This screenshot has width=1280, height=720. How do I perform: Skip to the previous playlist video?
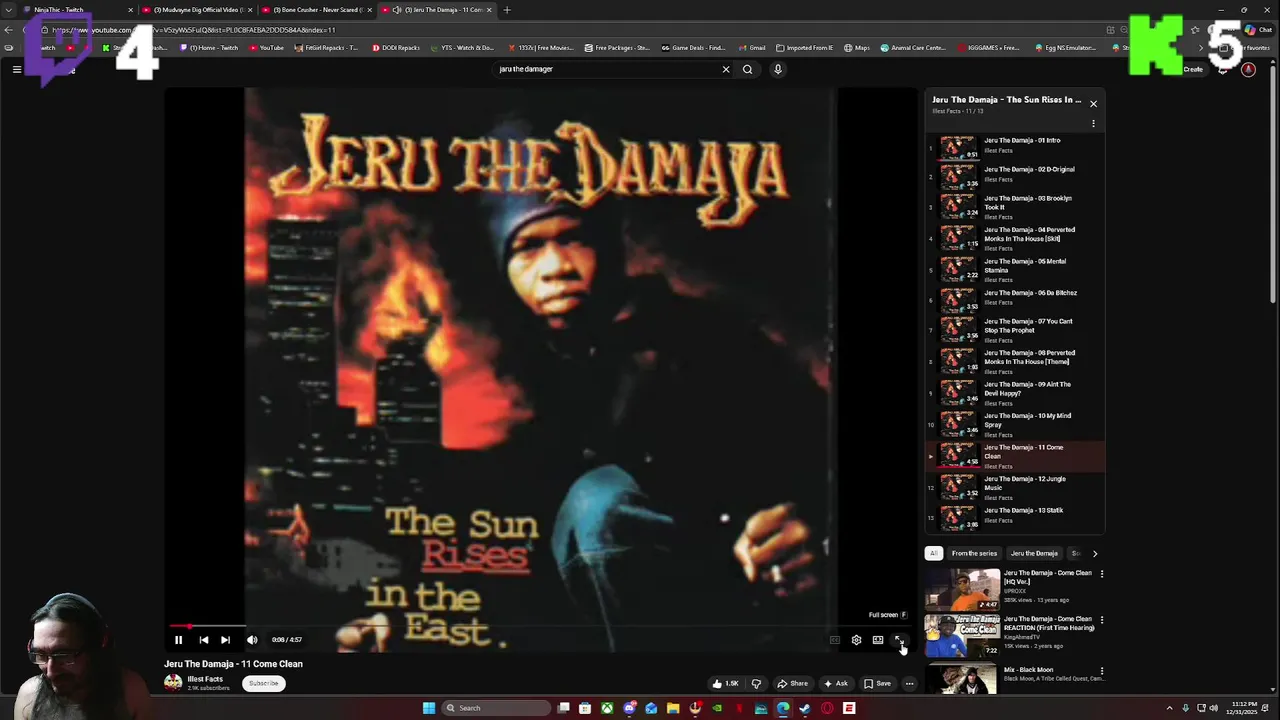click(x=204, y=640)
